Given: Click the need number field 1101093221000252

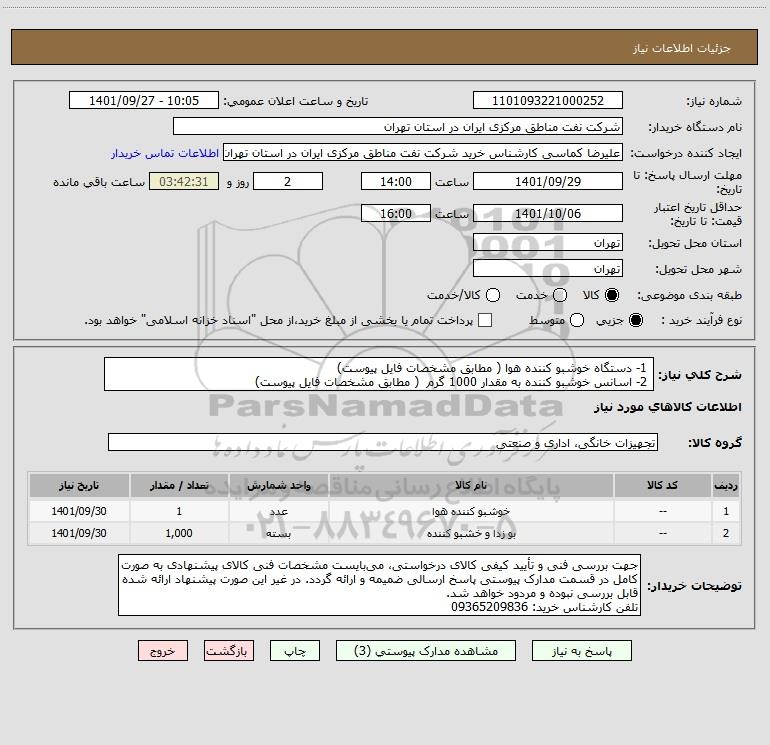Looking at the screenshot, I should click(548, 100).
